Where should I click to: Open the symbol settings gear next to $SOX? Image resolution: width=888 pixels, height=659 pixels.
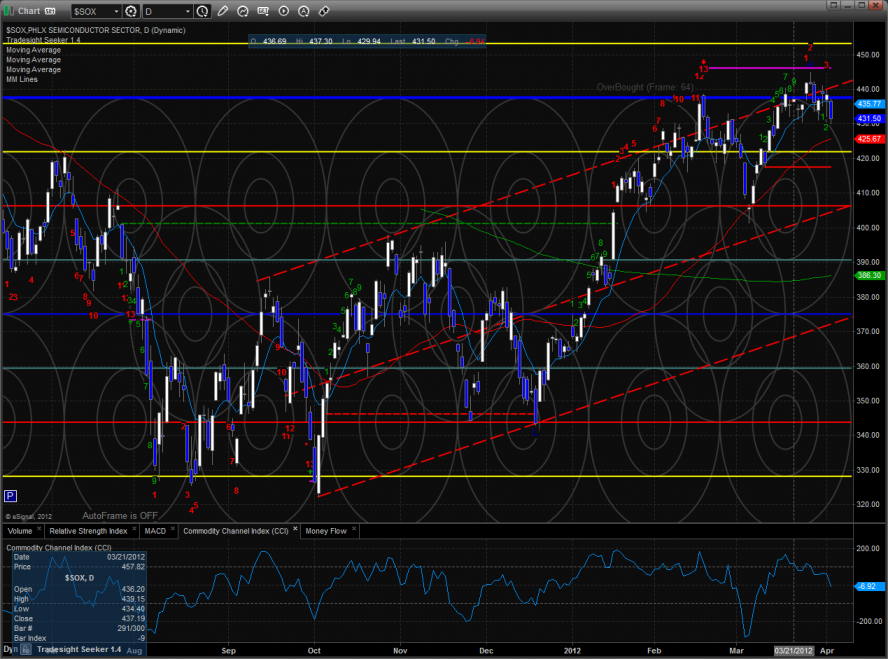click(131, 11)
